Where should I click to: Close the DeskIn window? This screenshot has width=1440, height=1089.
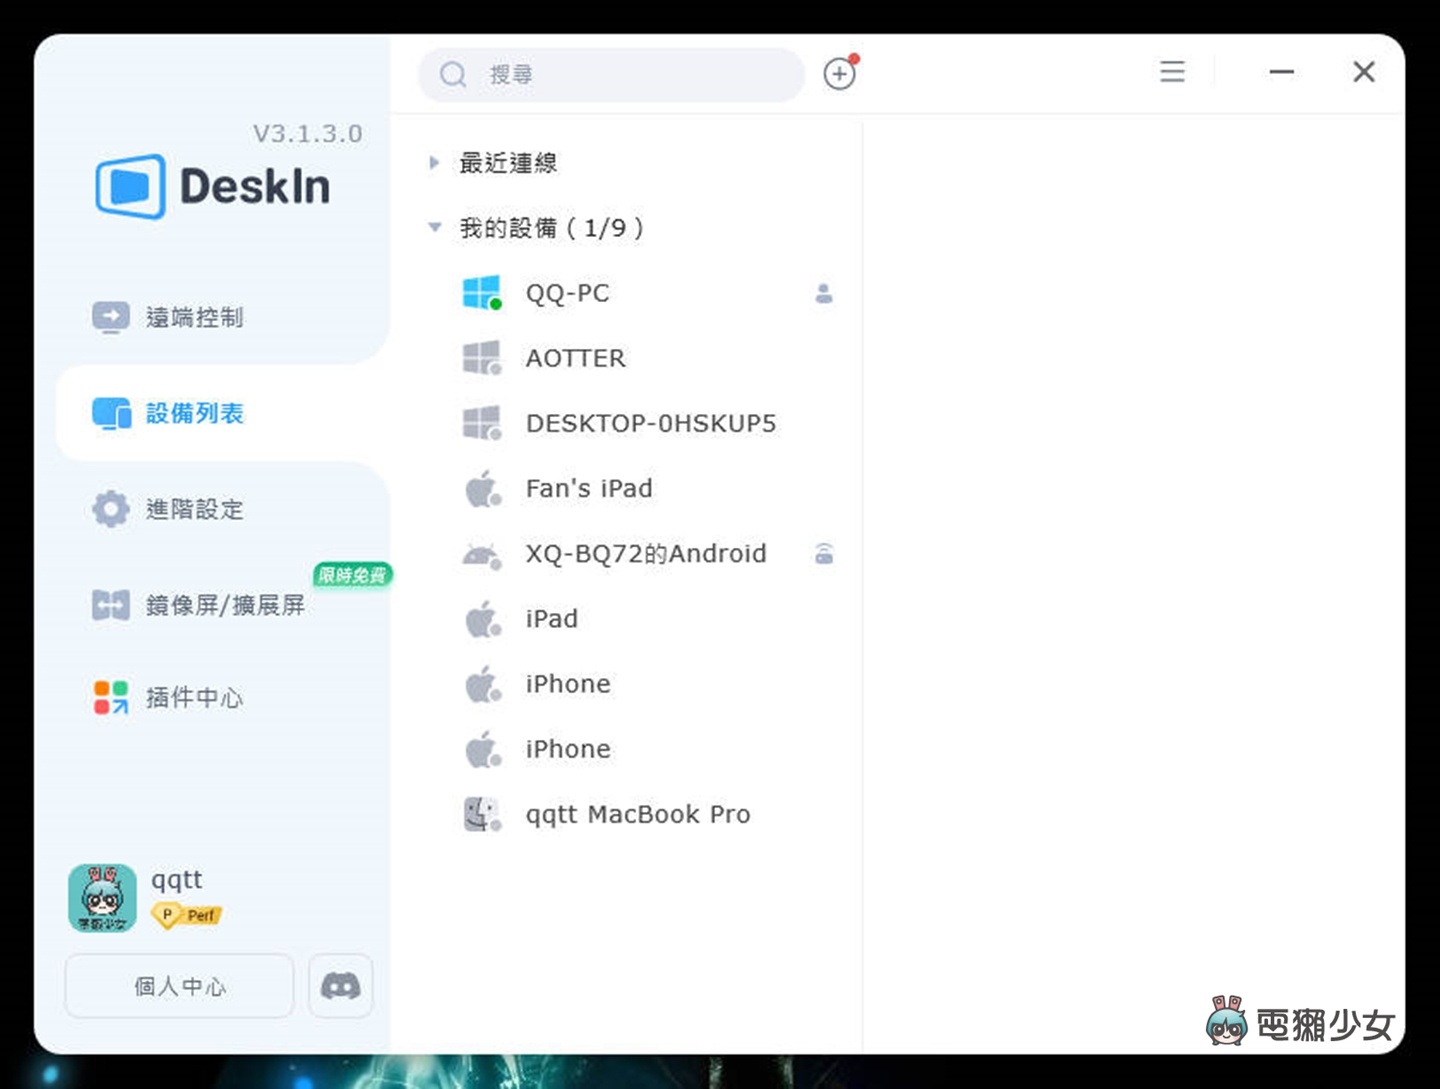pos(1364,72)
